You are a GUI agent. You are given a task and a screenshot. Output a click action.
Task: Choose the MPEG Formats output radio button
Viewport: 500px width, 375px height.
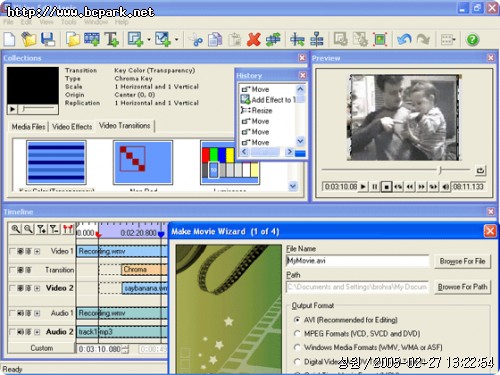tap(297, 333)
